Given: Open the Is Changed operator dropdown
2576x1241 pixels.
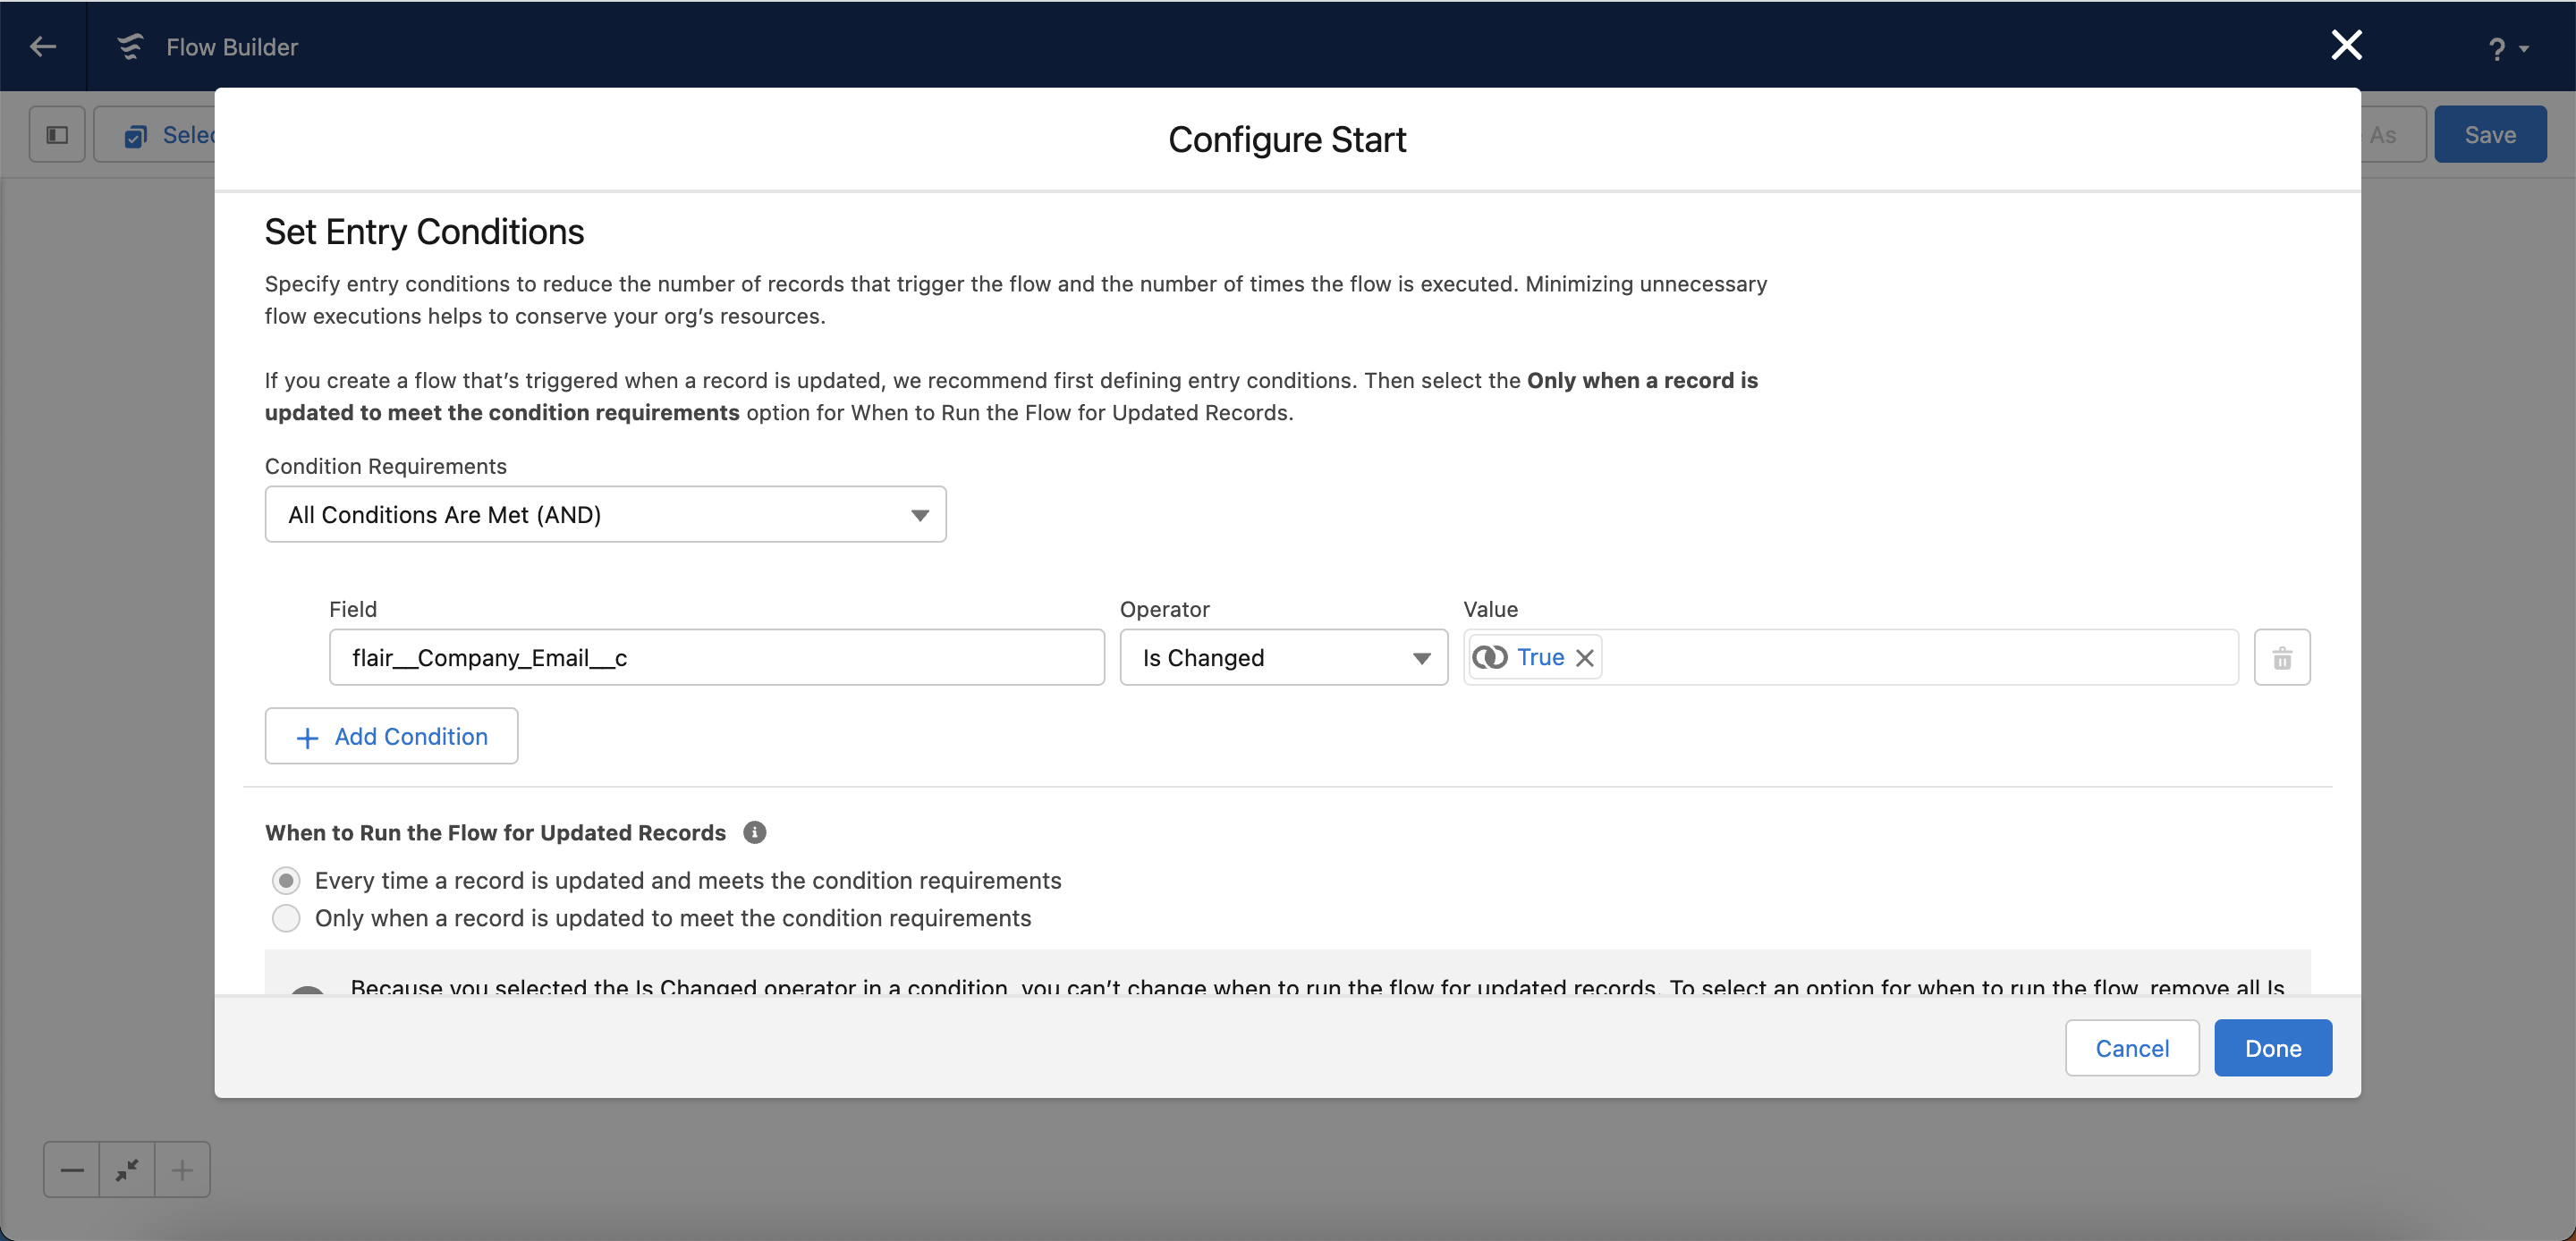Looking at the screenshot, I should click(1283, 658).
